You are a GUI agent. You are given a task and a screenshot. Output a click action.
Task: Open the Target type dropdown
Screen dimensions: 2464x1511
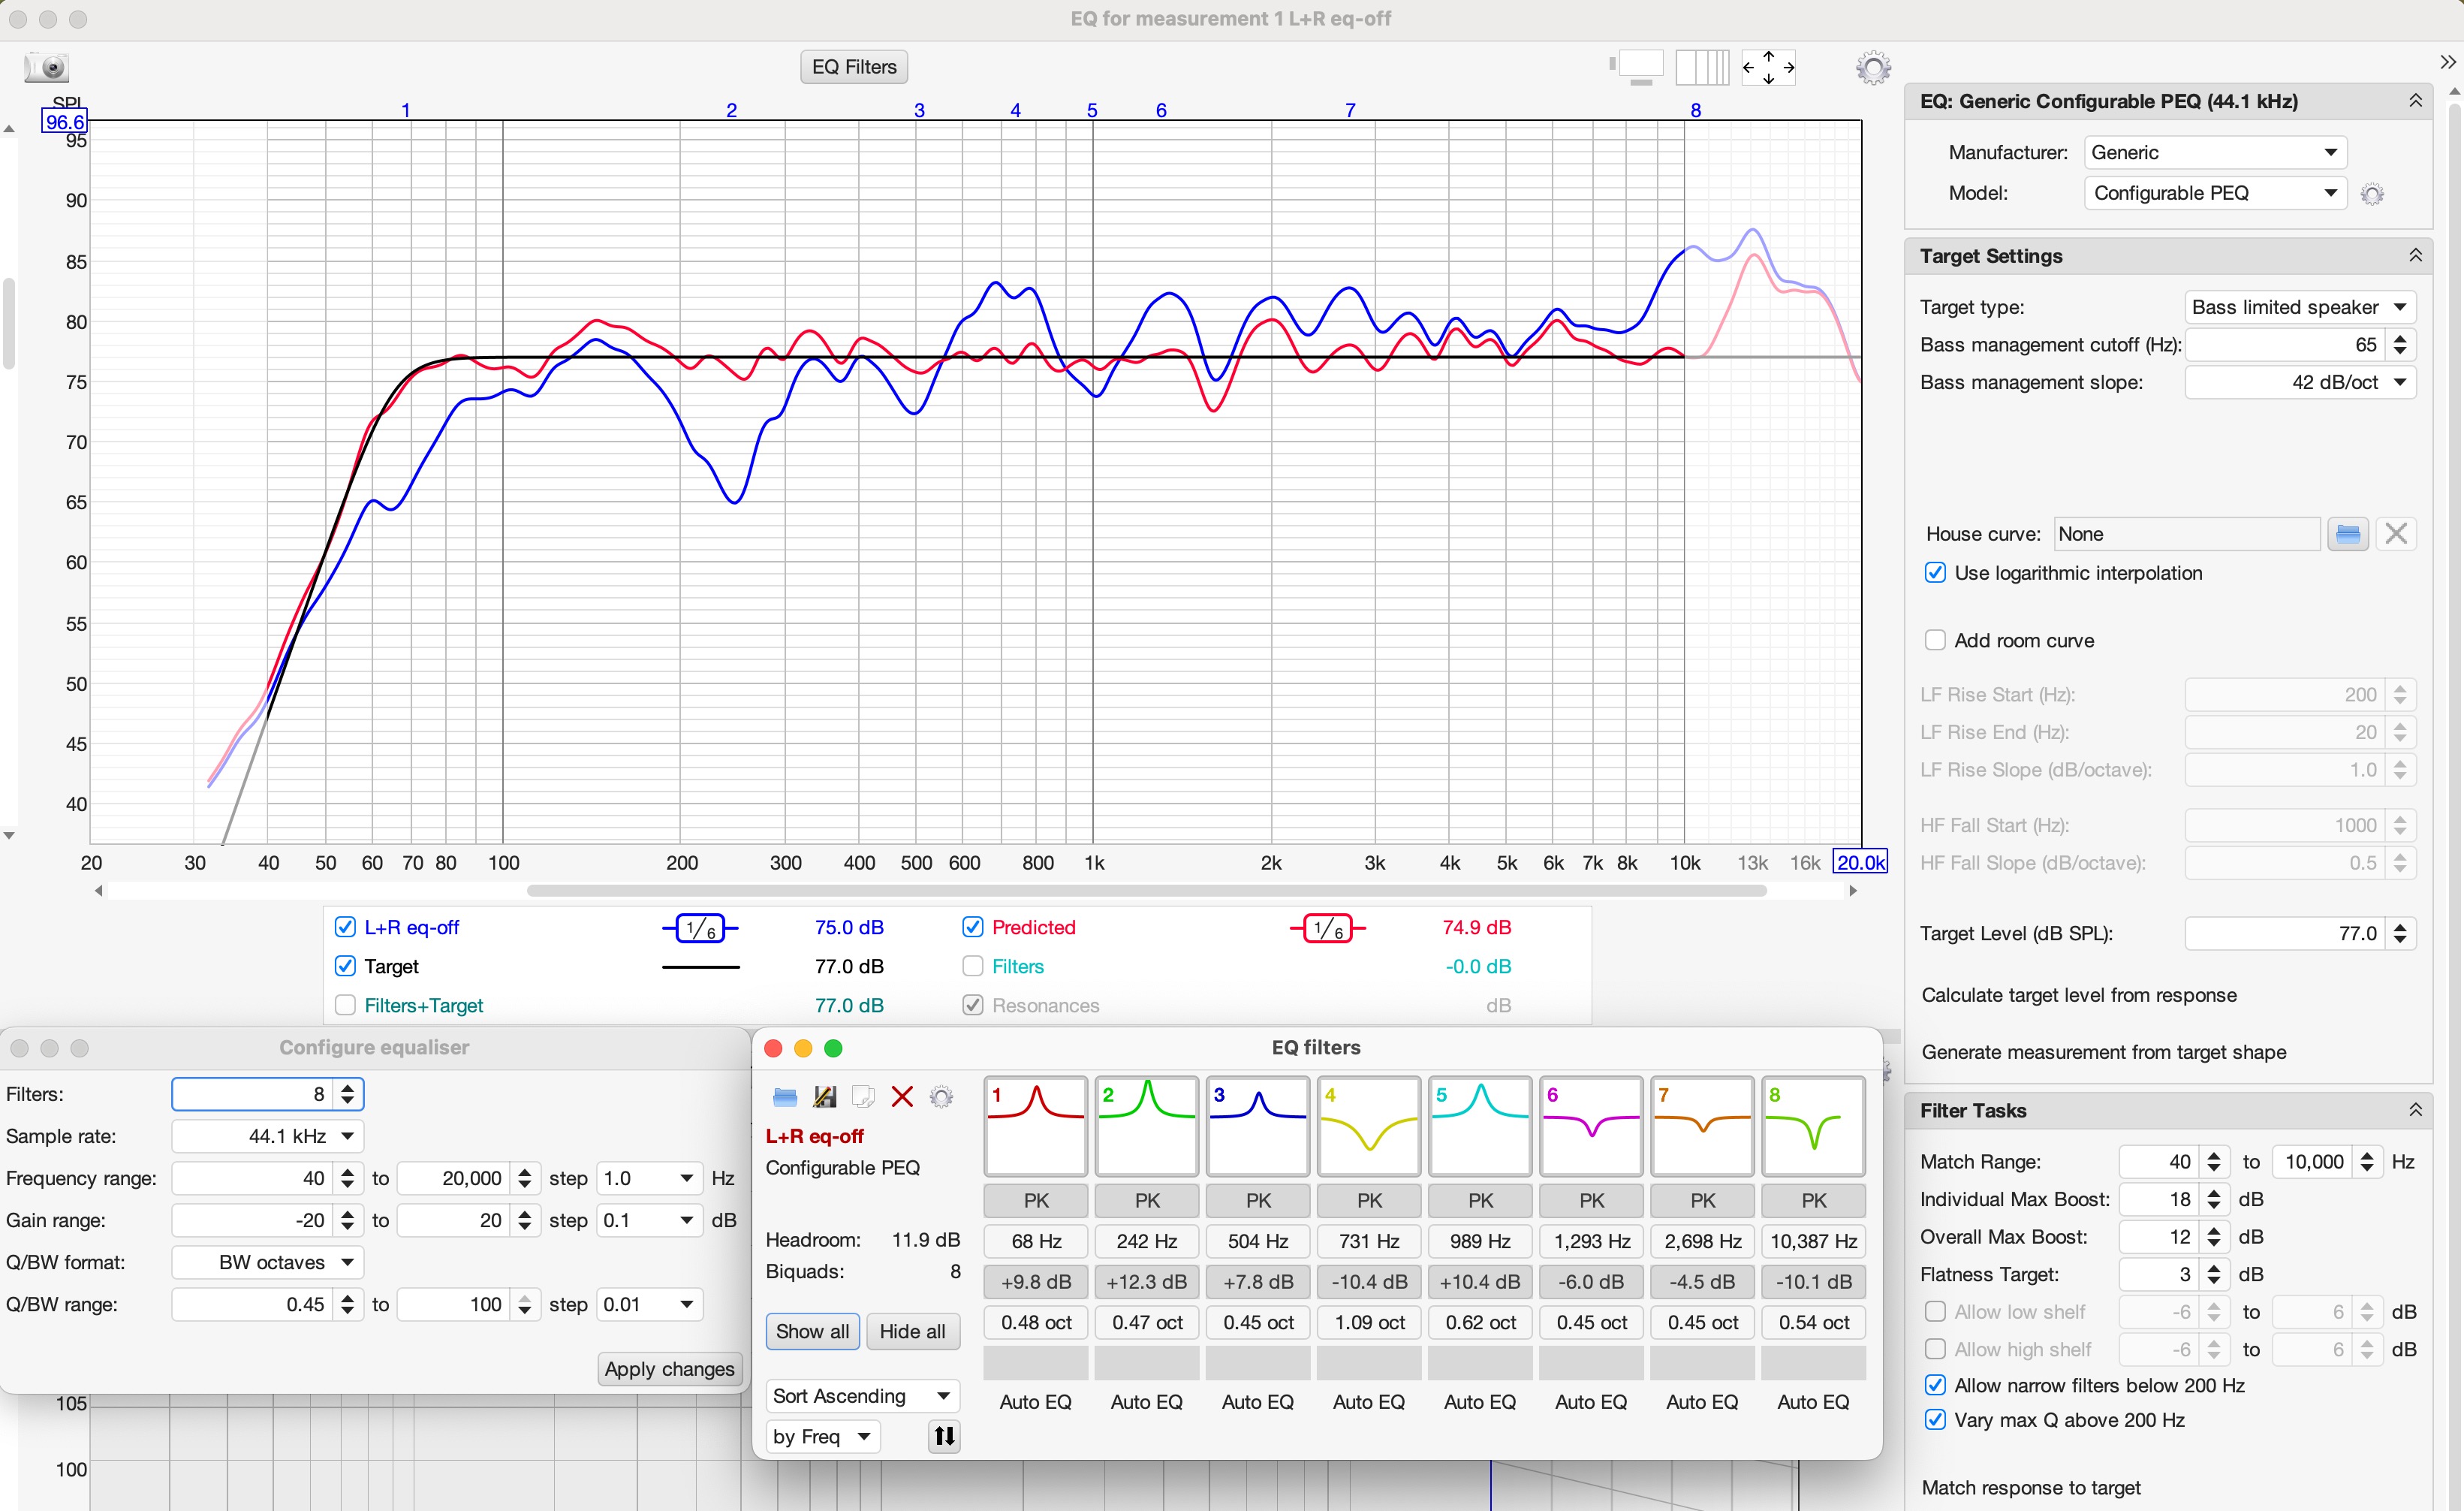tap(2299, 307)
